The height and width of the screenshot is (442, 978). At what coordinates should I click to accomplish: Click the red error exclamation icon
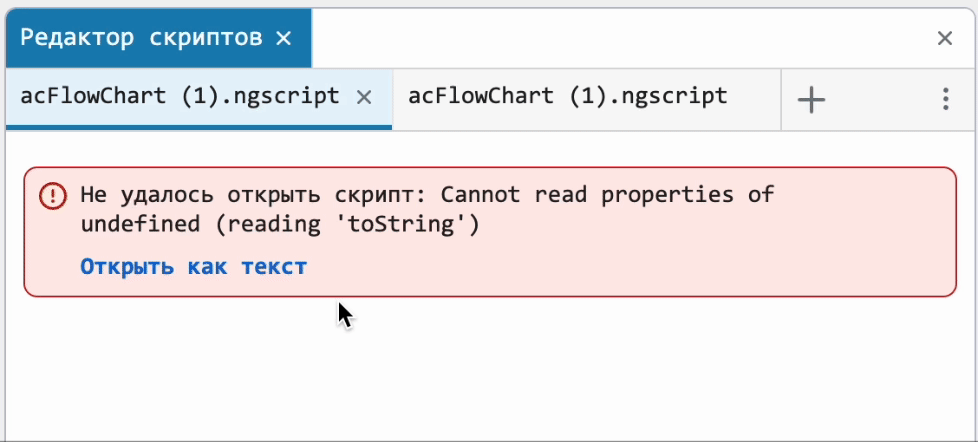pos(52,197)
